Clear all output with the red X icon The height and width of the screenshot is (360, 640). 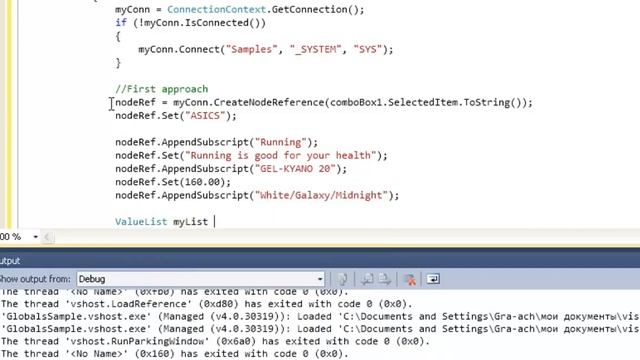[x=409, y=279]
